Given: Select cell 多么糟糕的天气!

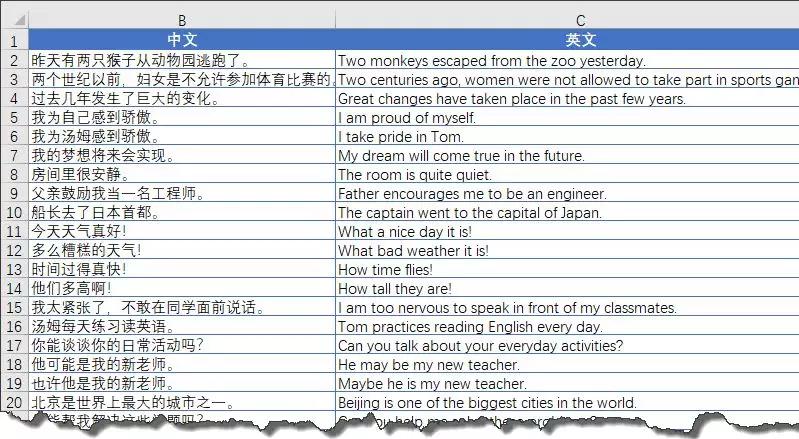Looking at the screenshot, I should pyautogui.click(x=182, y=250).
